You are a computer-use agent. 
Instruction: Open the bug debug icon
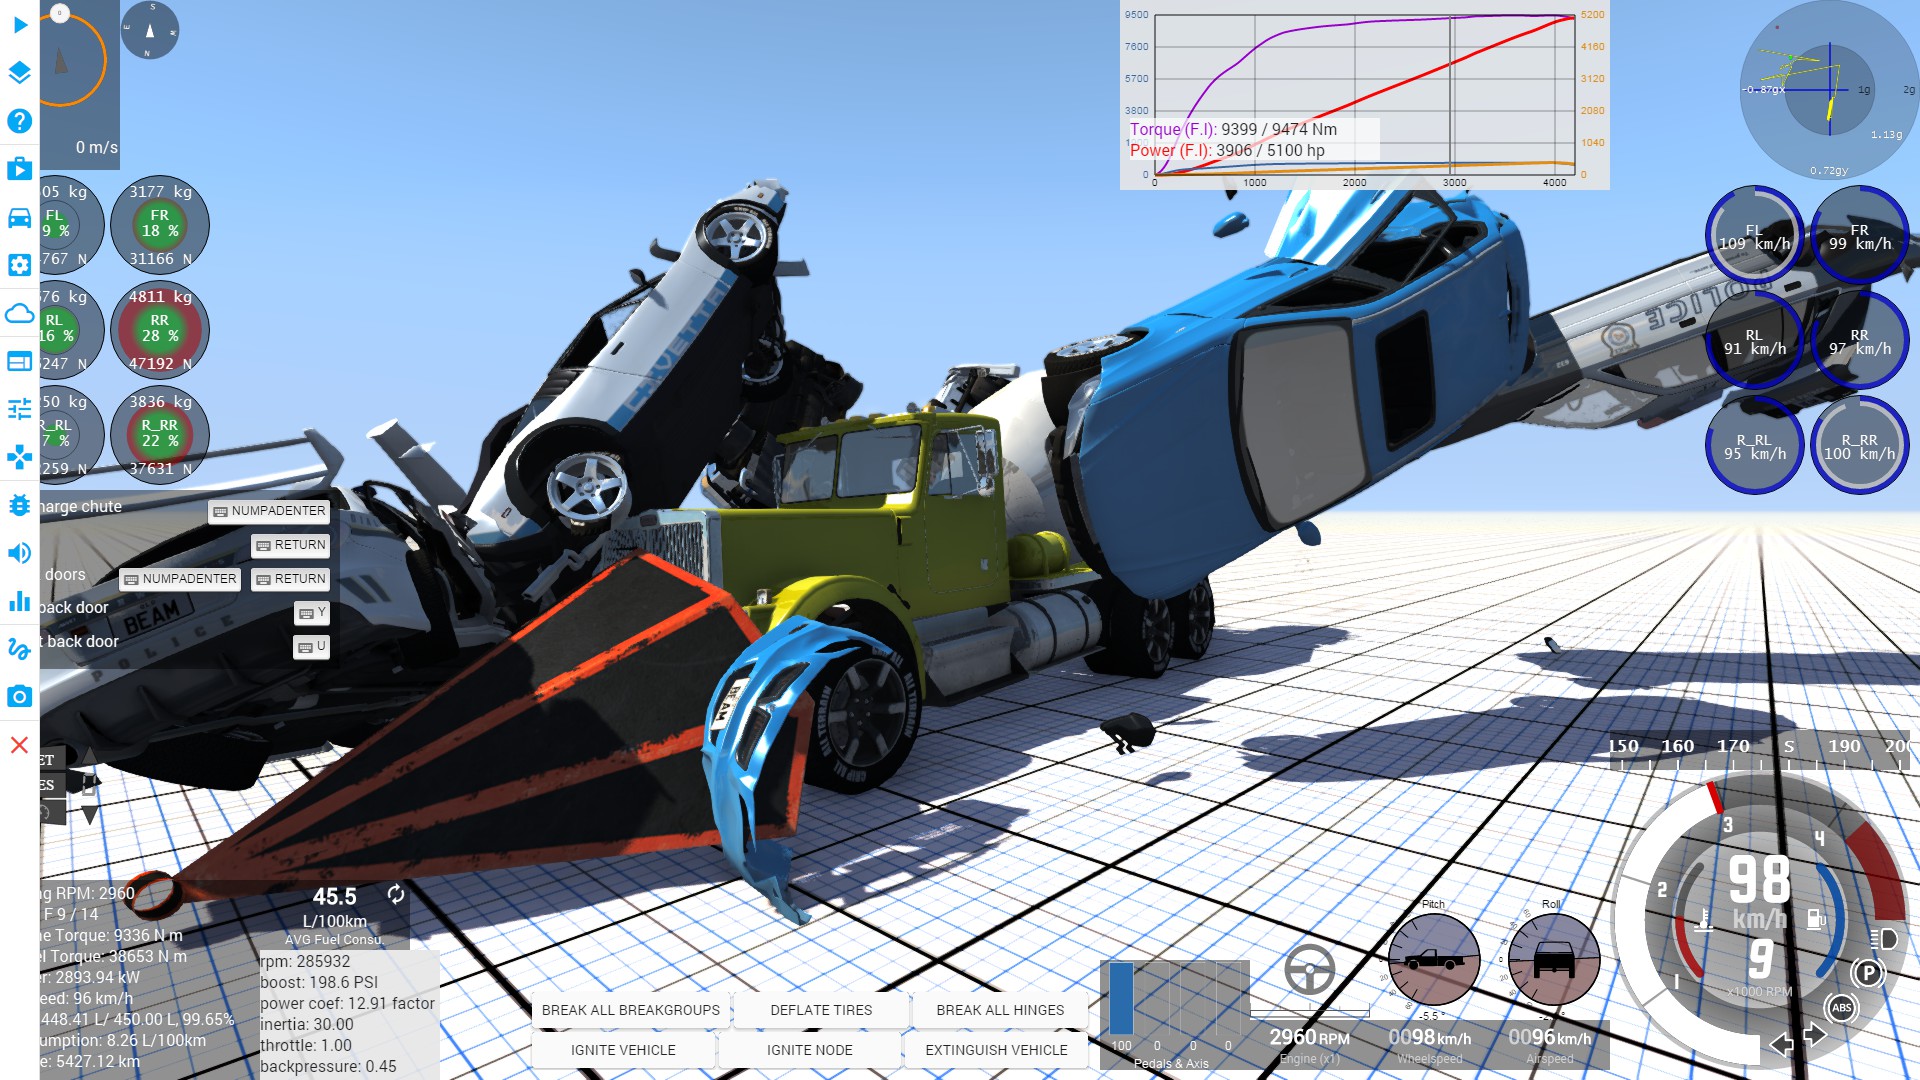pyautogui.click(x=19, y=505)
